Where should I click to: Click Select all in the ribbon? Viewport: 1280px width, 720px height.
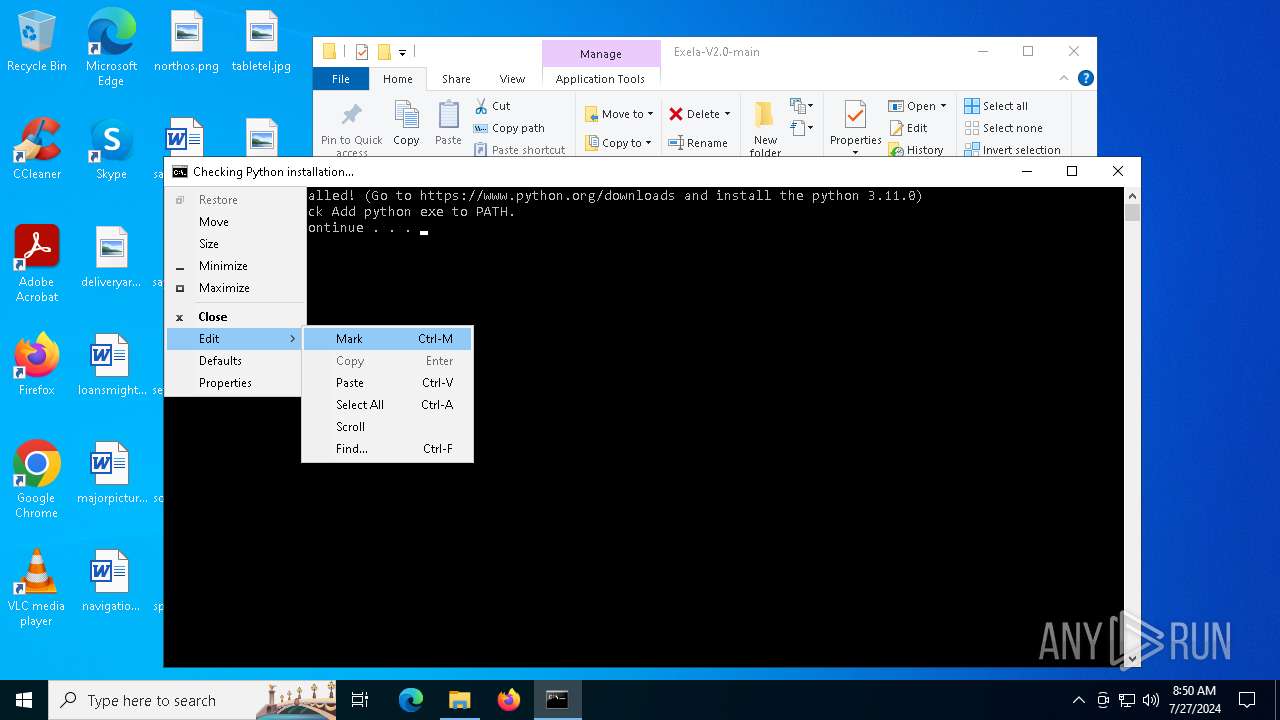996,106
